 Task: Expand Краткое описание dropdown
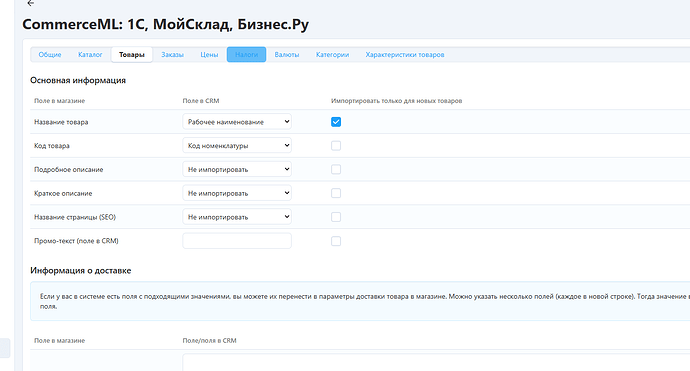[x=237, y=193]
